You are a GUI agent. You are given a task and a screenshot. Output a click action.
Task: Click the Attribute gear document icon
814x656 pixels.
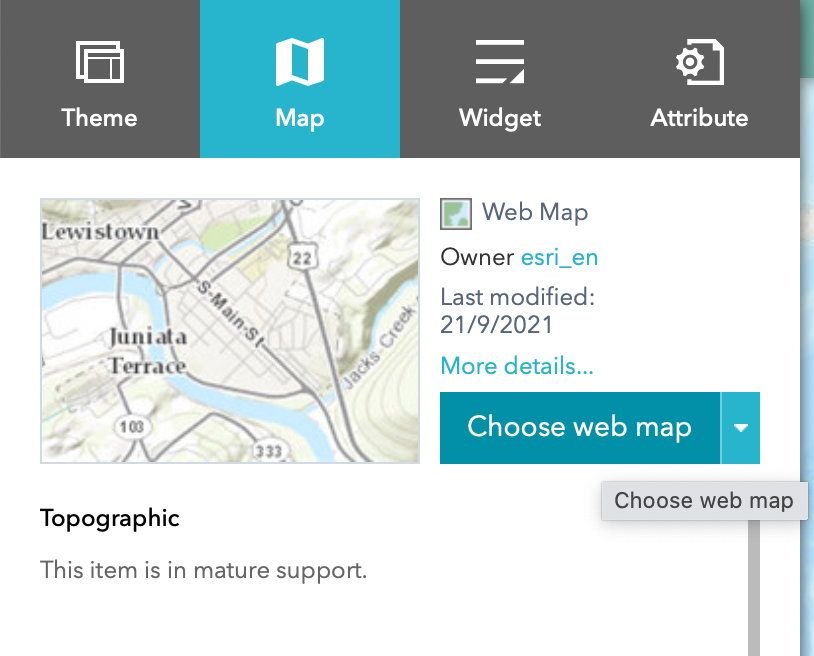click(x=699, y=62)
